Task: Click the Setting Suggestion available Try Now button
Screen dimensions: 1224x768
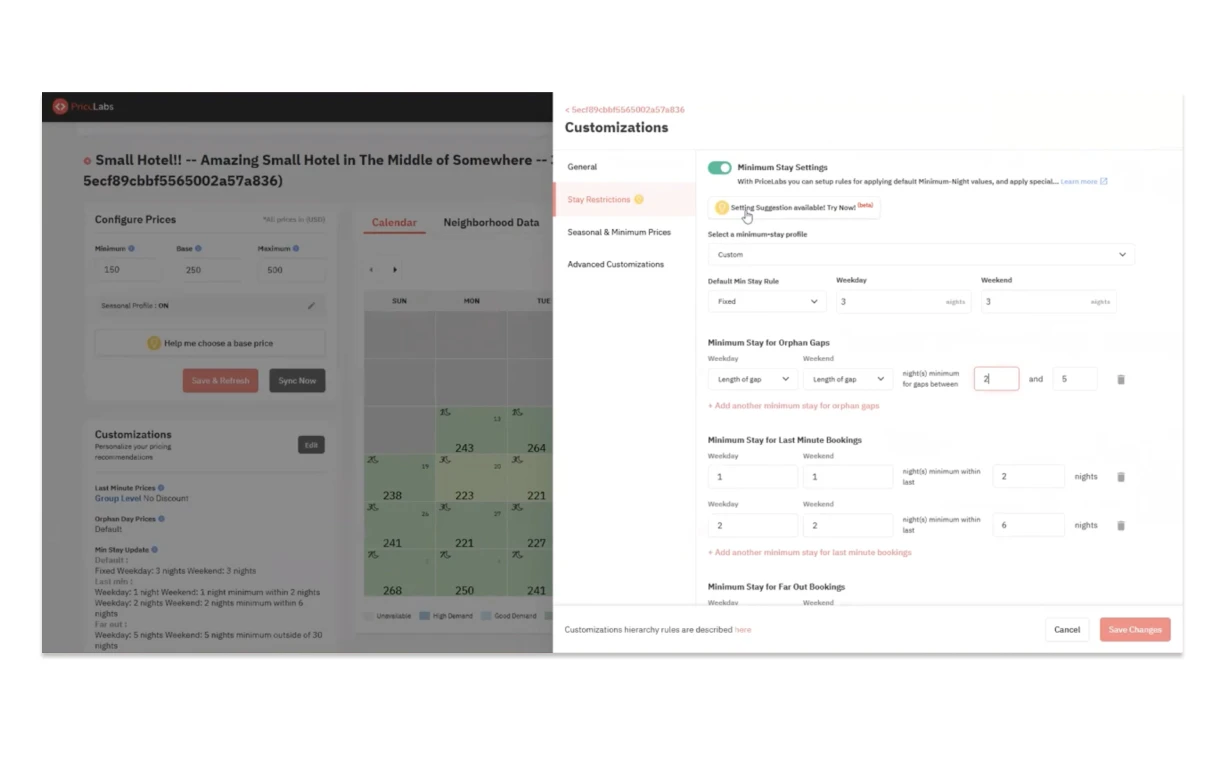Action: 794,207
